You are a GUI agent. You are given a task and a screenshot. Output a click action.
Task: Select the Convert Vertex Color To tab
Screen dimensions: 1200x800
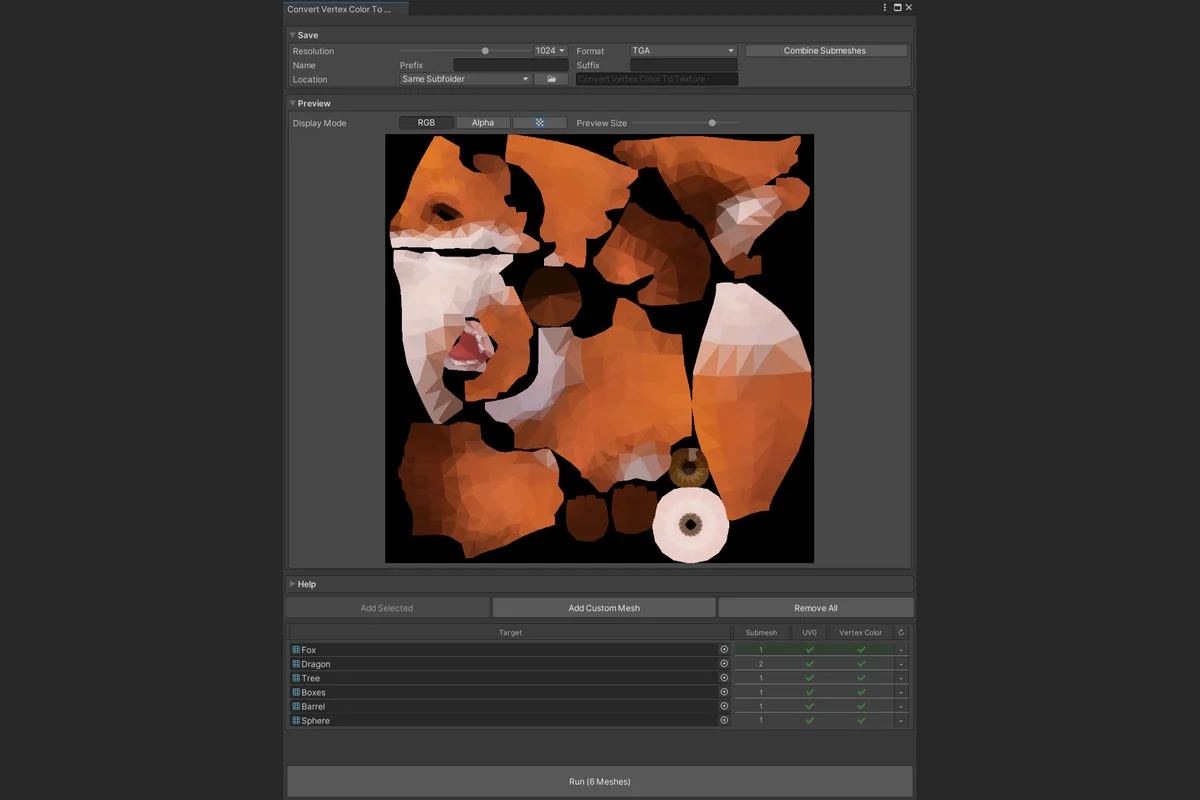(x=344, y=8)
